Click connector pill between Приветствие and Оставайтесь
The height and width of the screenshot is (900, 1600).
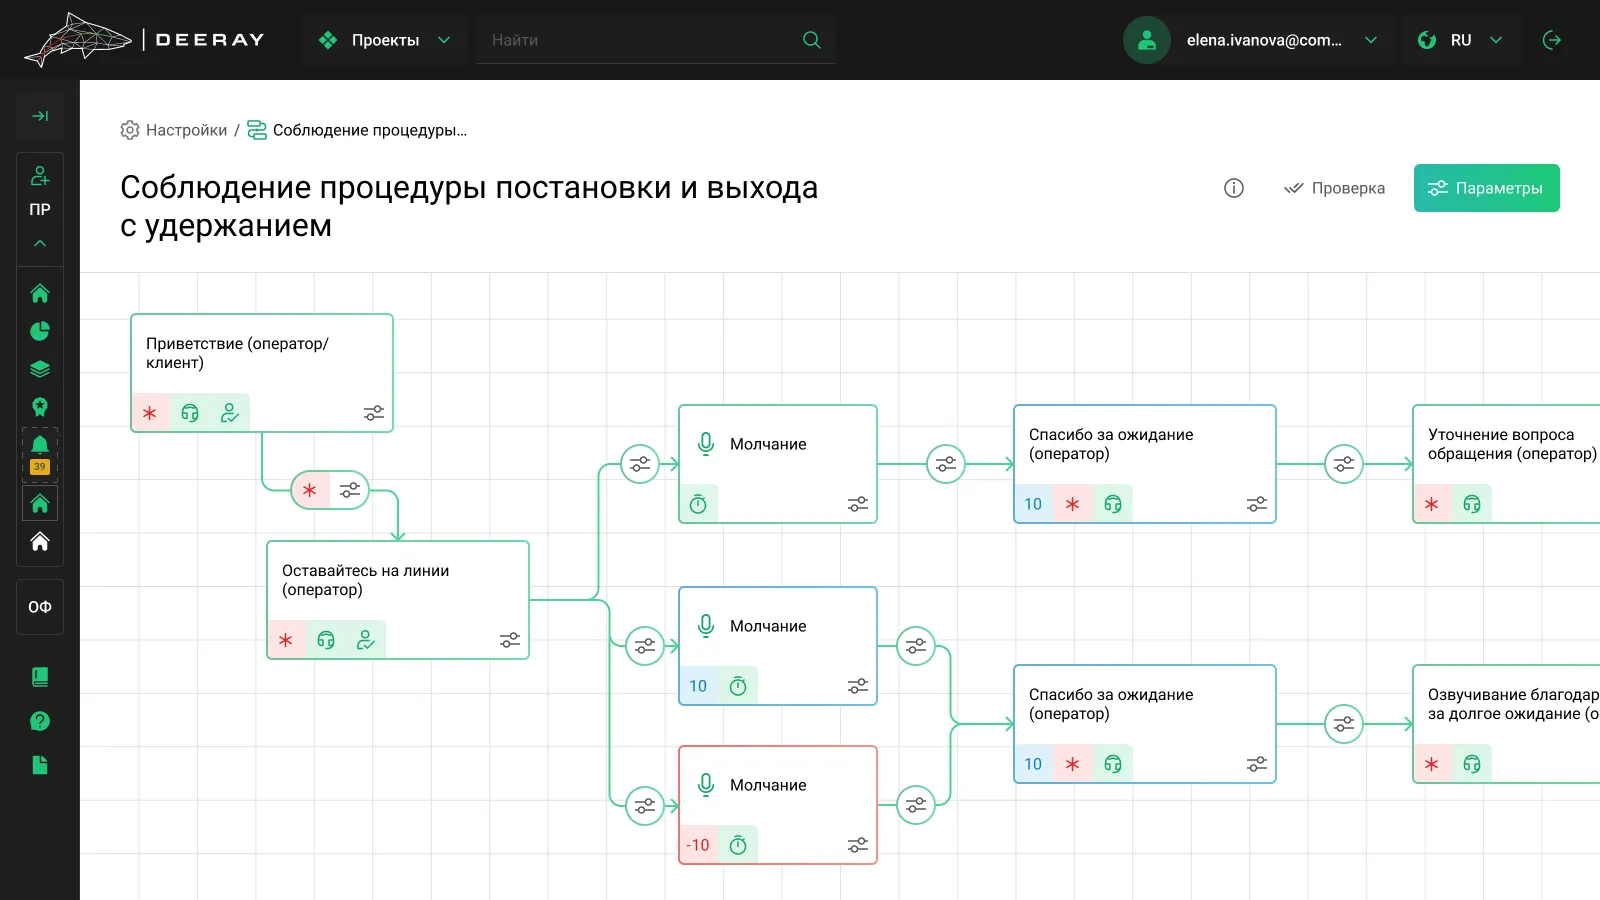(330, 490)
